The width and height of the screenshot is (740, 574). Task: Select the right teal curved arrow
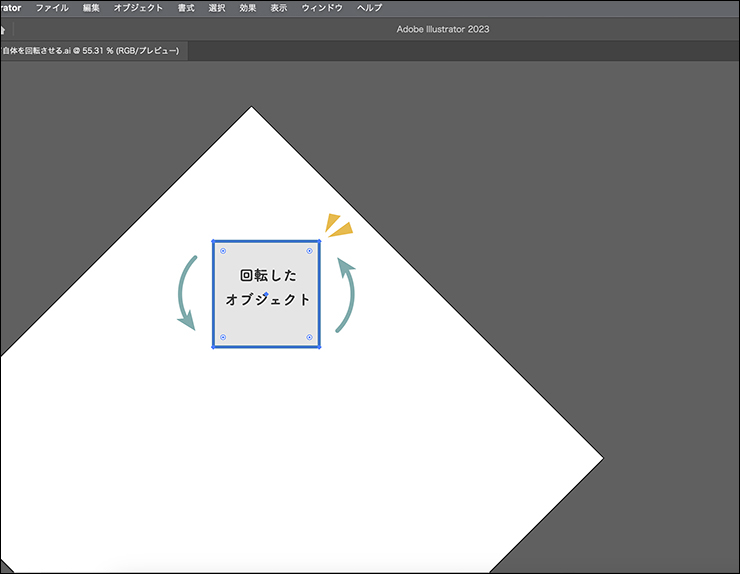pos(347,294)
